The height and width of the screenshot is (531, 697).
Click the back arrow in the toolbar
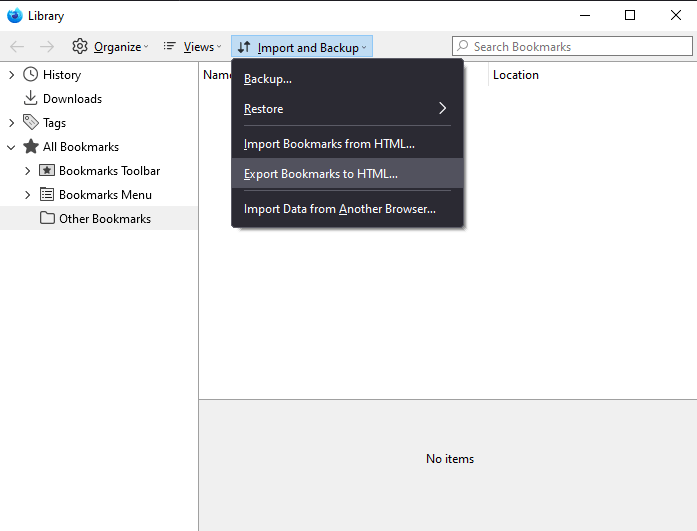click(x=17, y=47)
